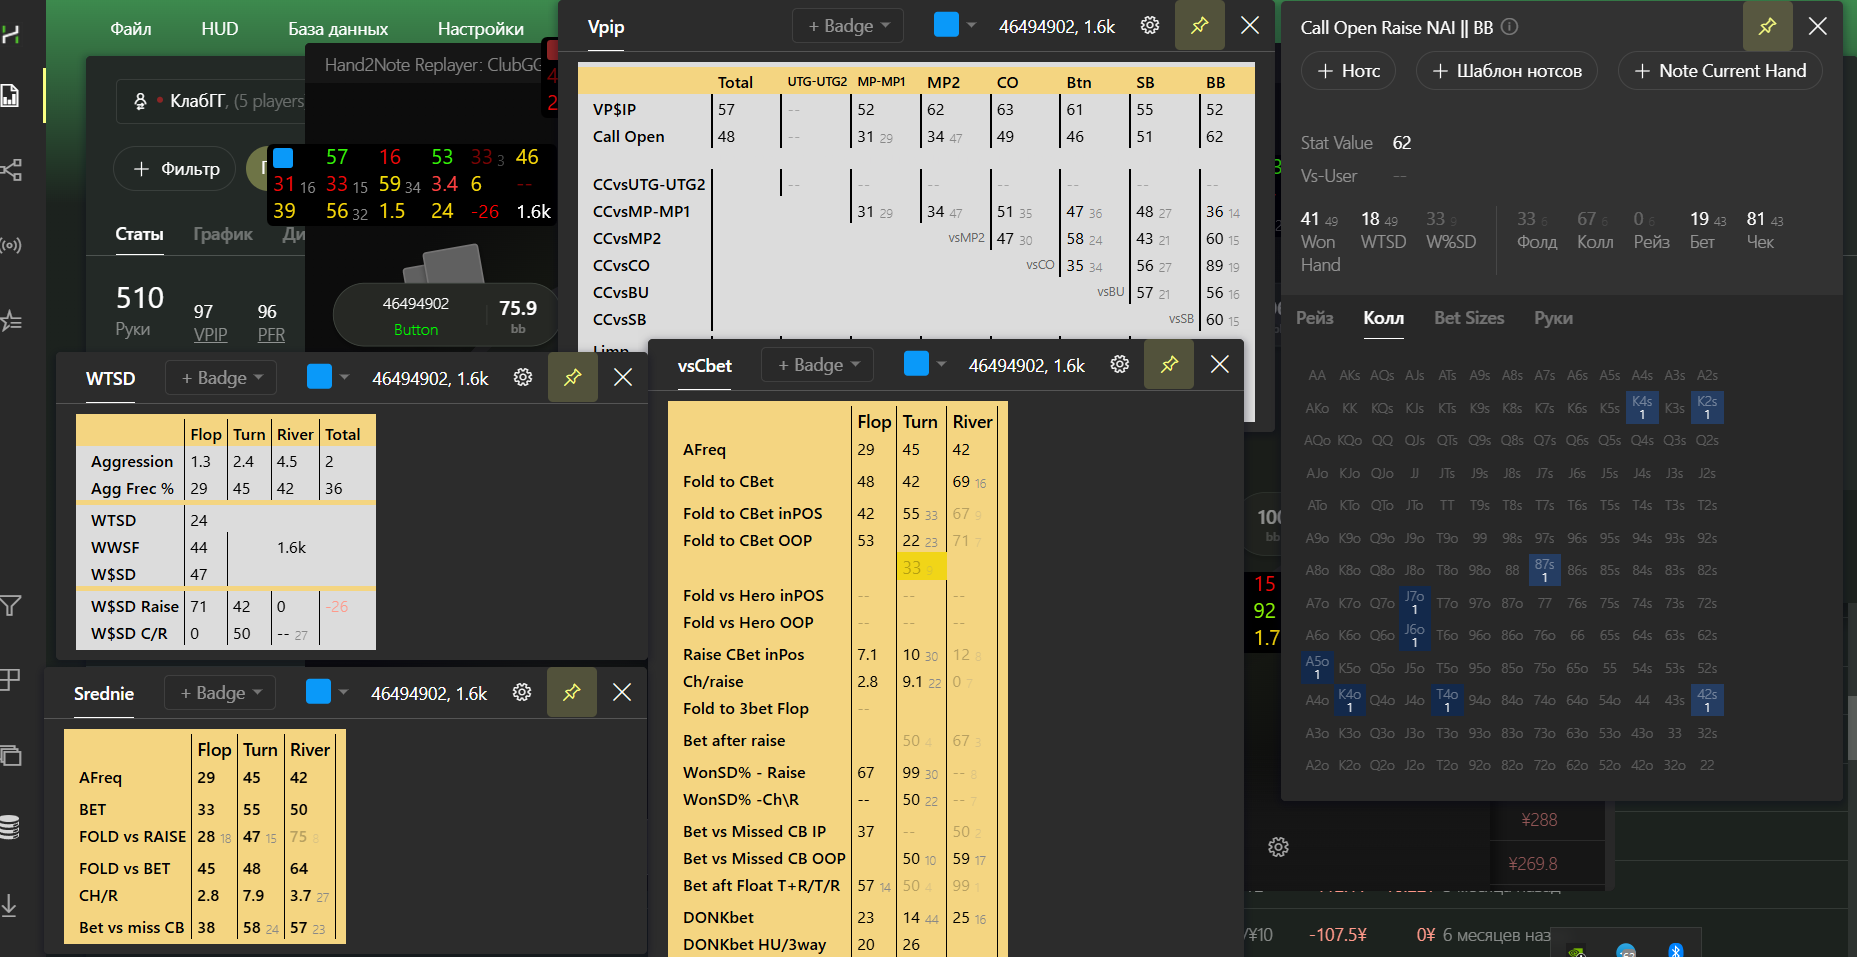1857x957 pixels.
Task: Click star list icon in left sidebar
Action: (x=10, y=321)
